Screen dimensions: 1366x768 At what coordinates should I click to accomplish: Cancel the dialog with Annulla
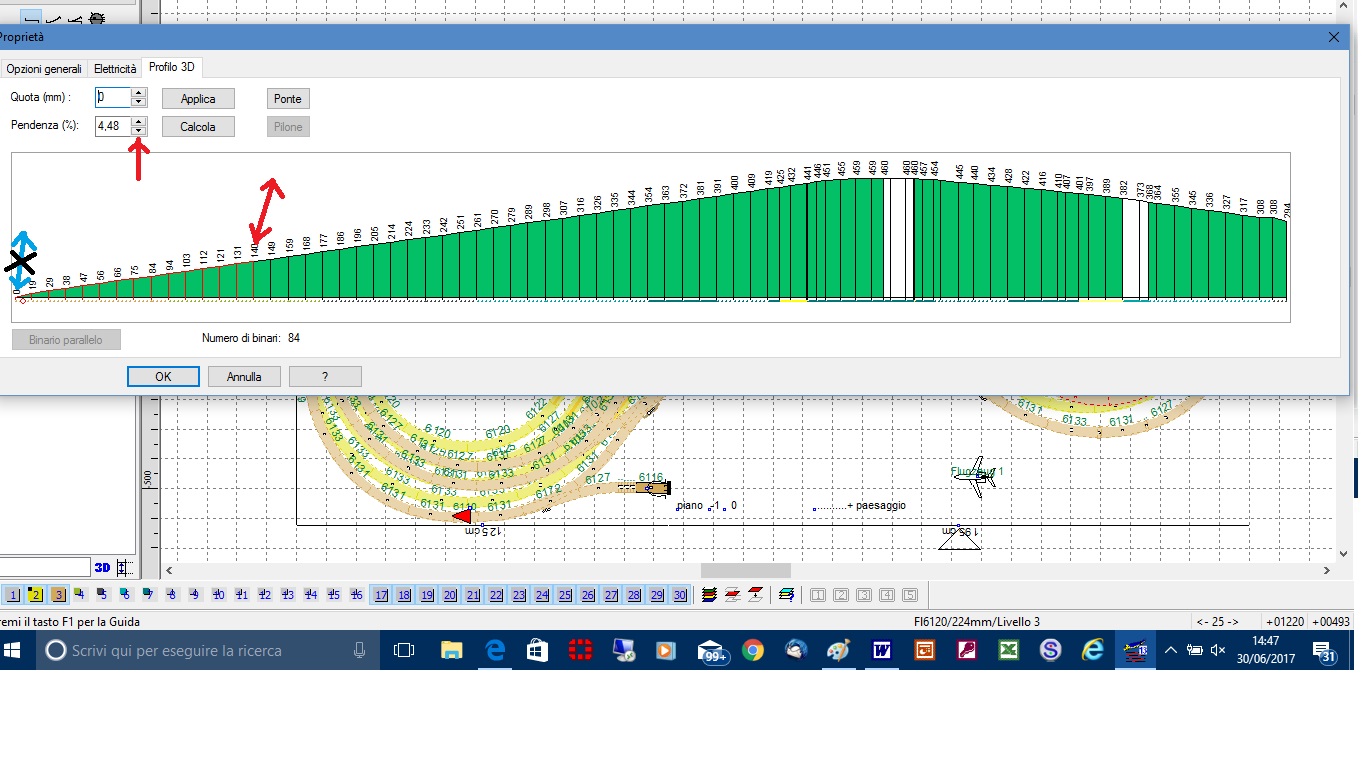(x=244, y=377)
